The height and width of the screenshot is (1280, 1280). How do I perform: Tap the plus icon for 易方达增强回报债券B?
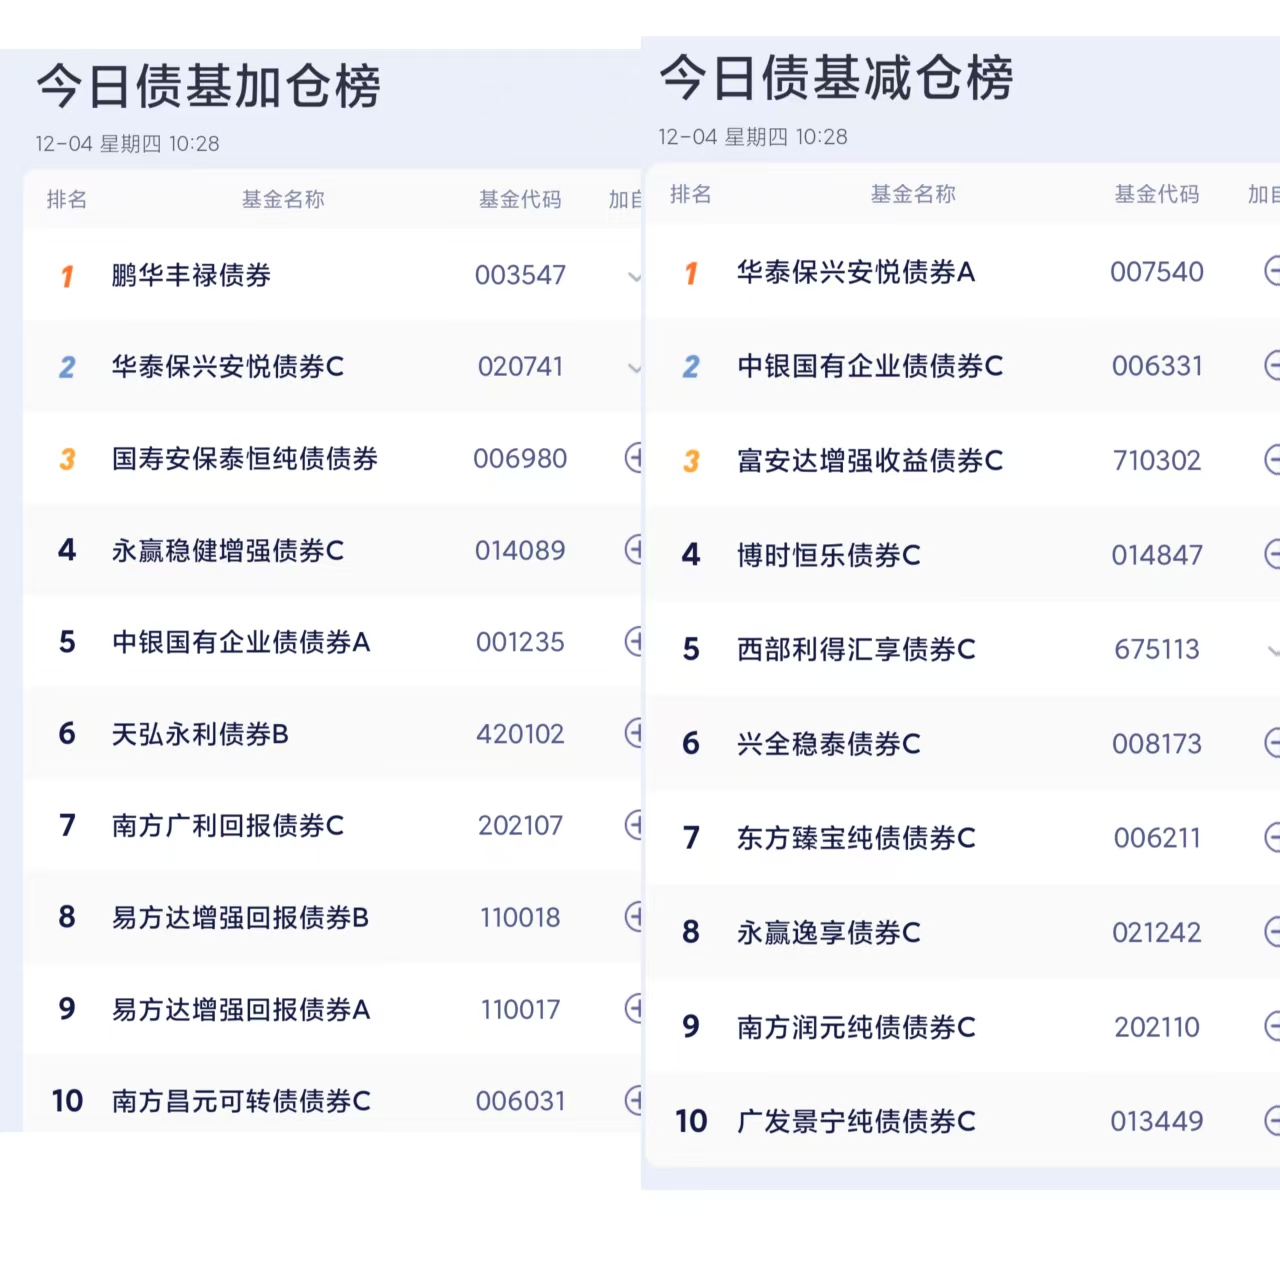click(634, 916)
